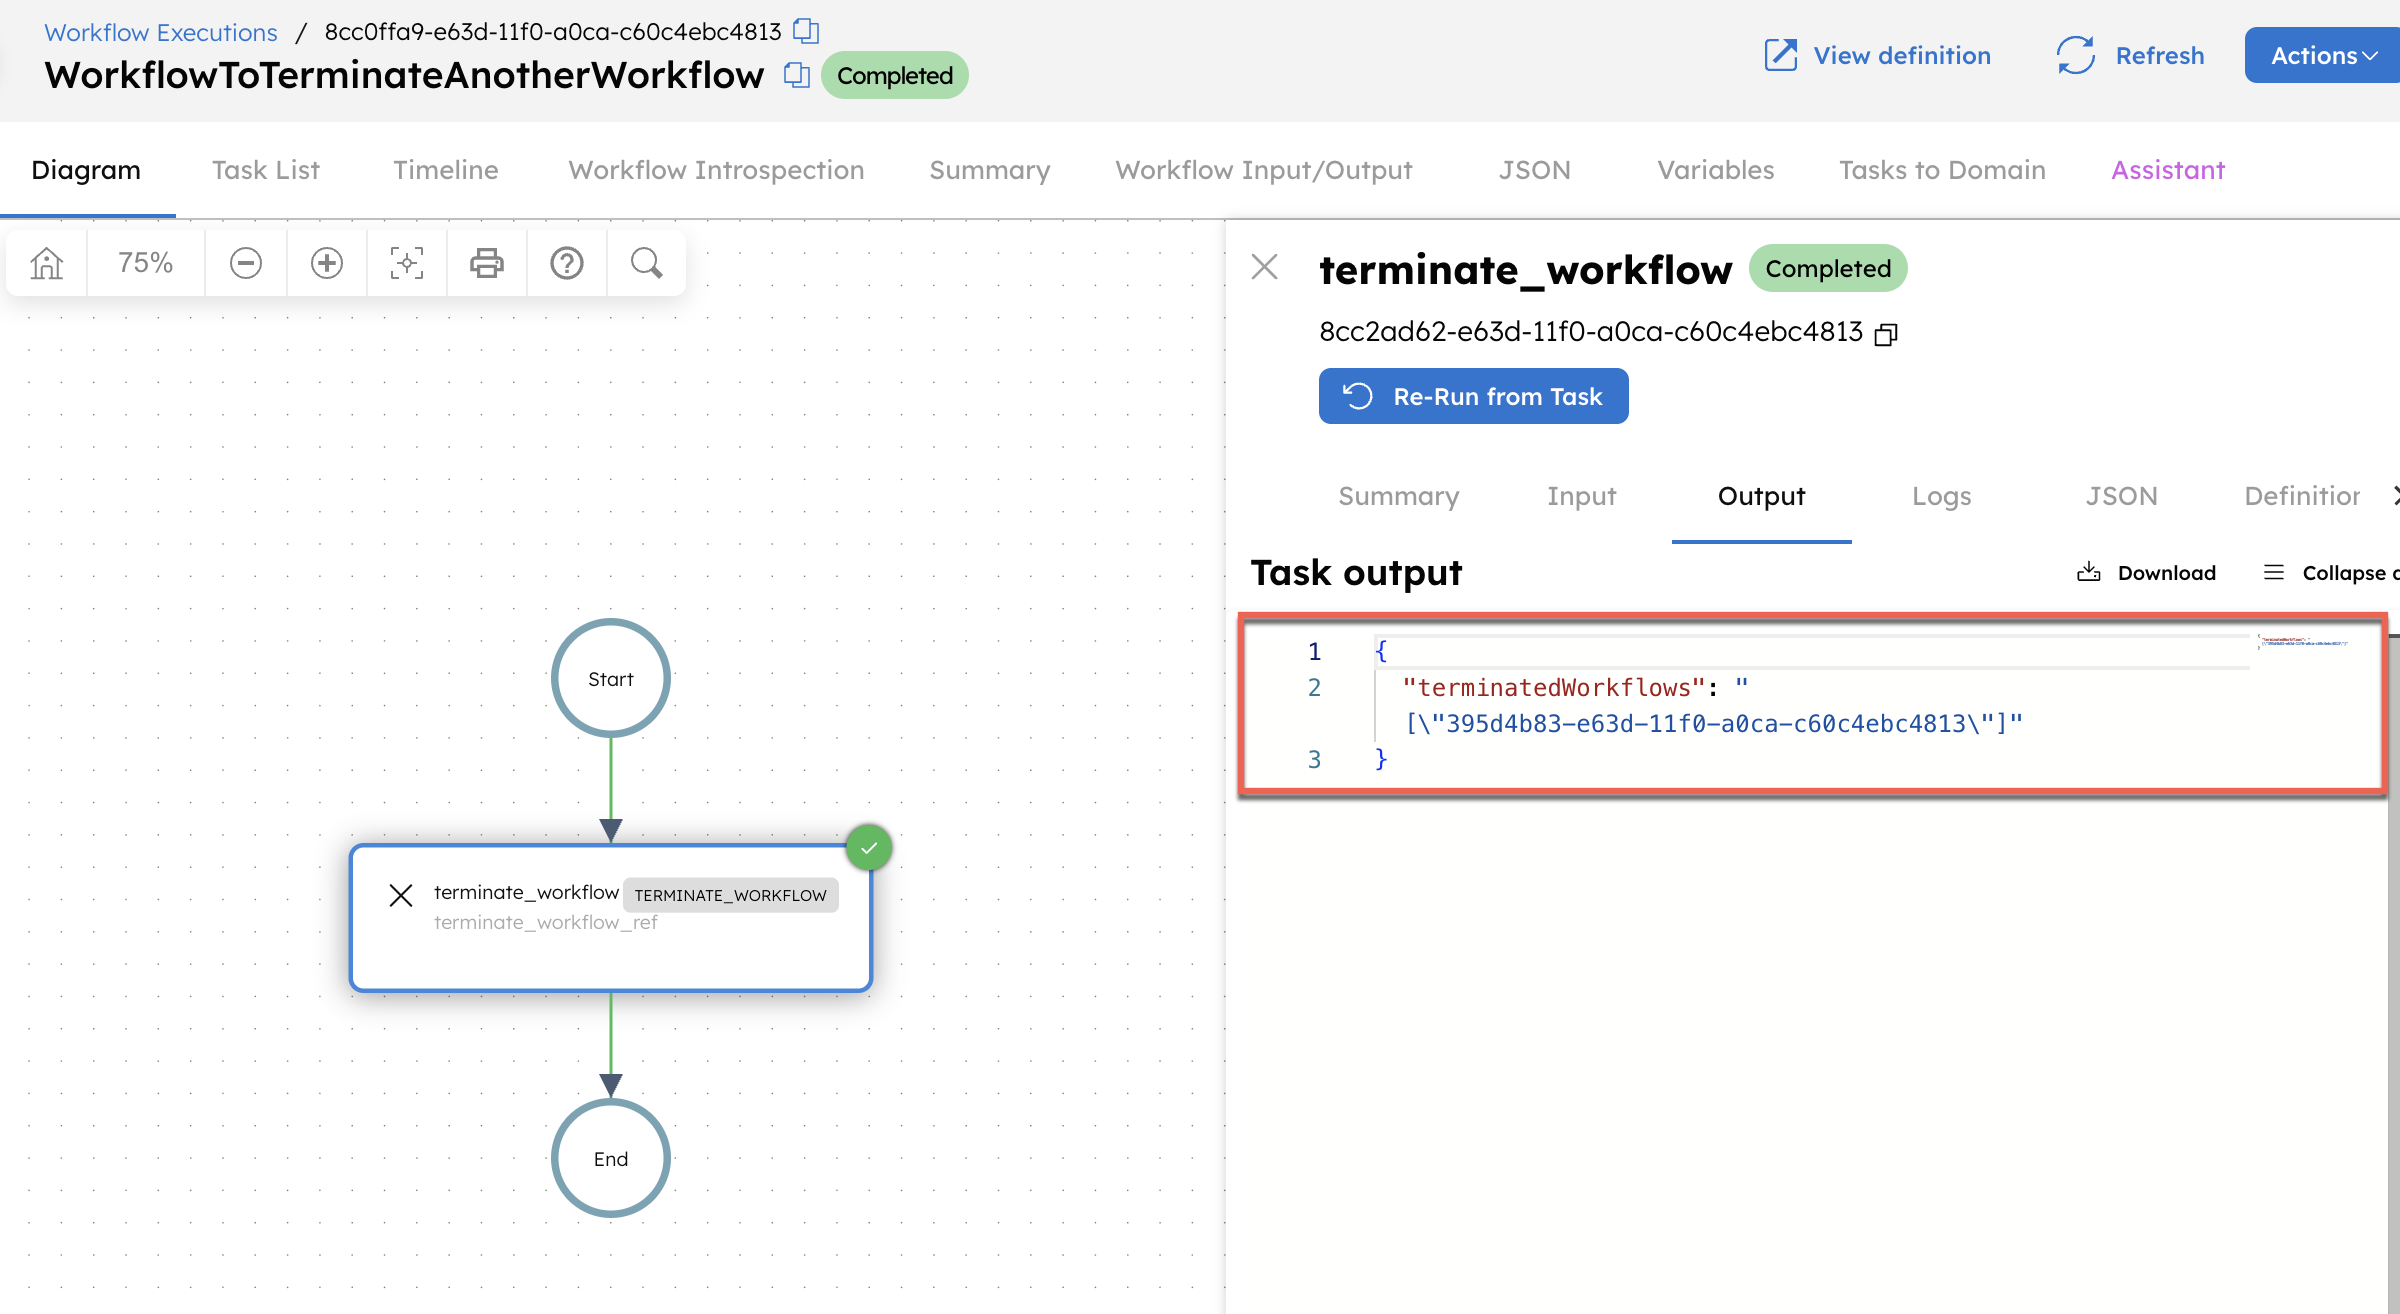Zoom in with the plus icon
2400x1314 pixels.
pos(327,263)
